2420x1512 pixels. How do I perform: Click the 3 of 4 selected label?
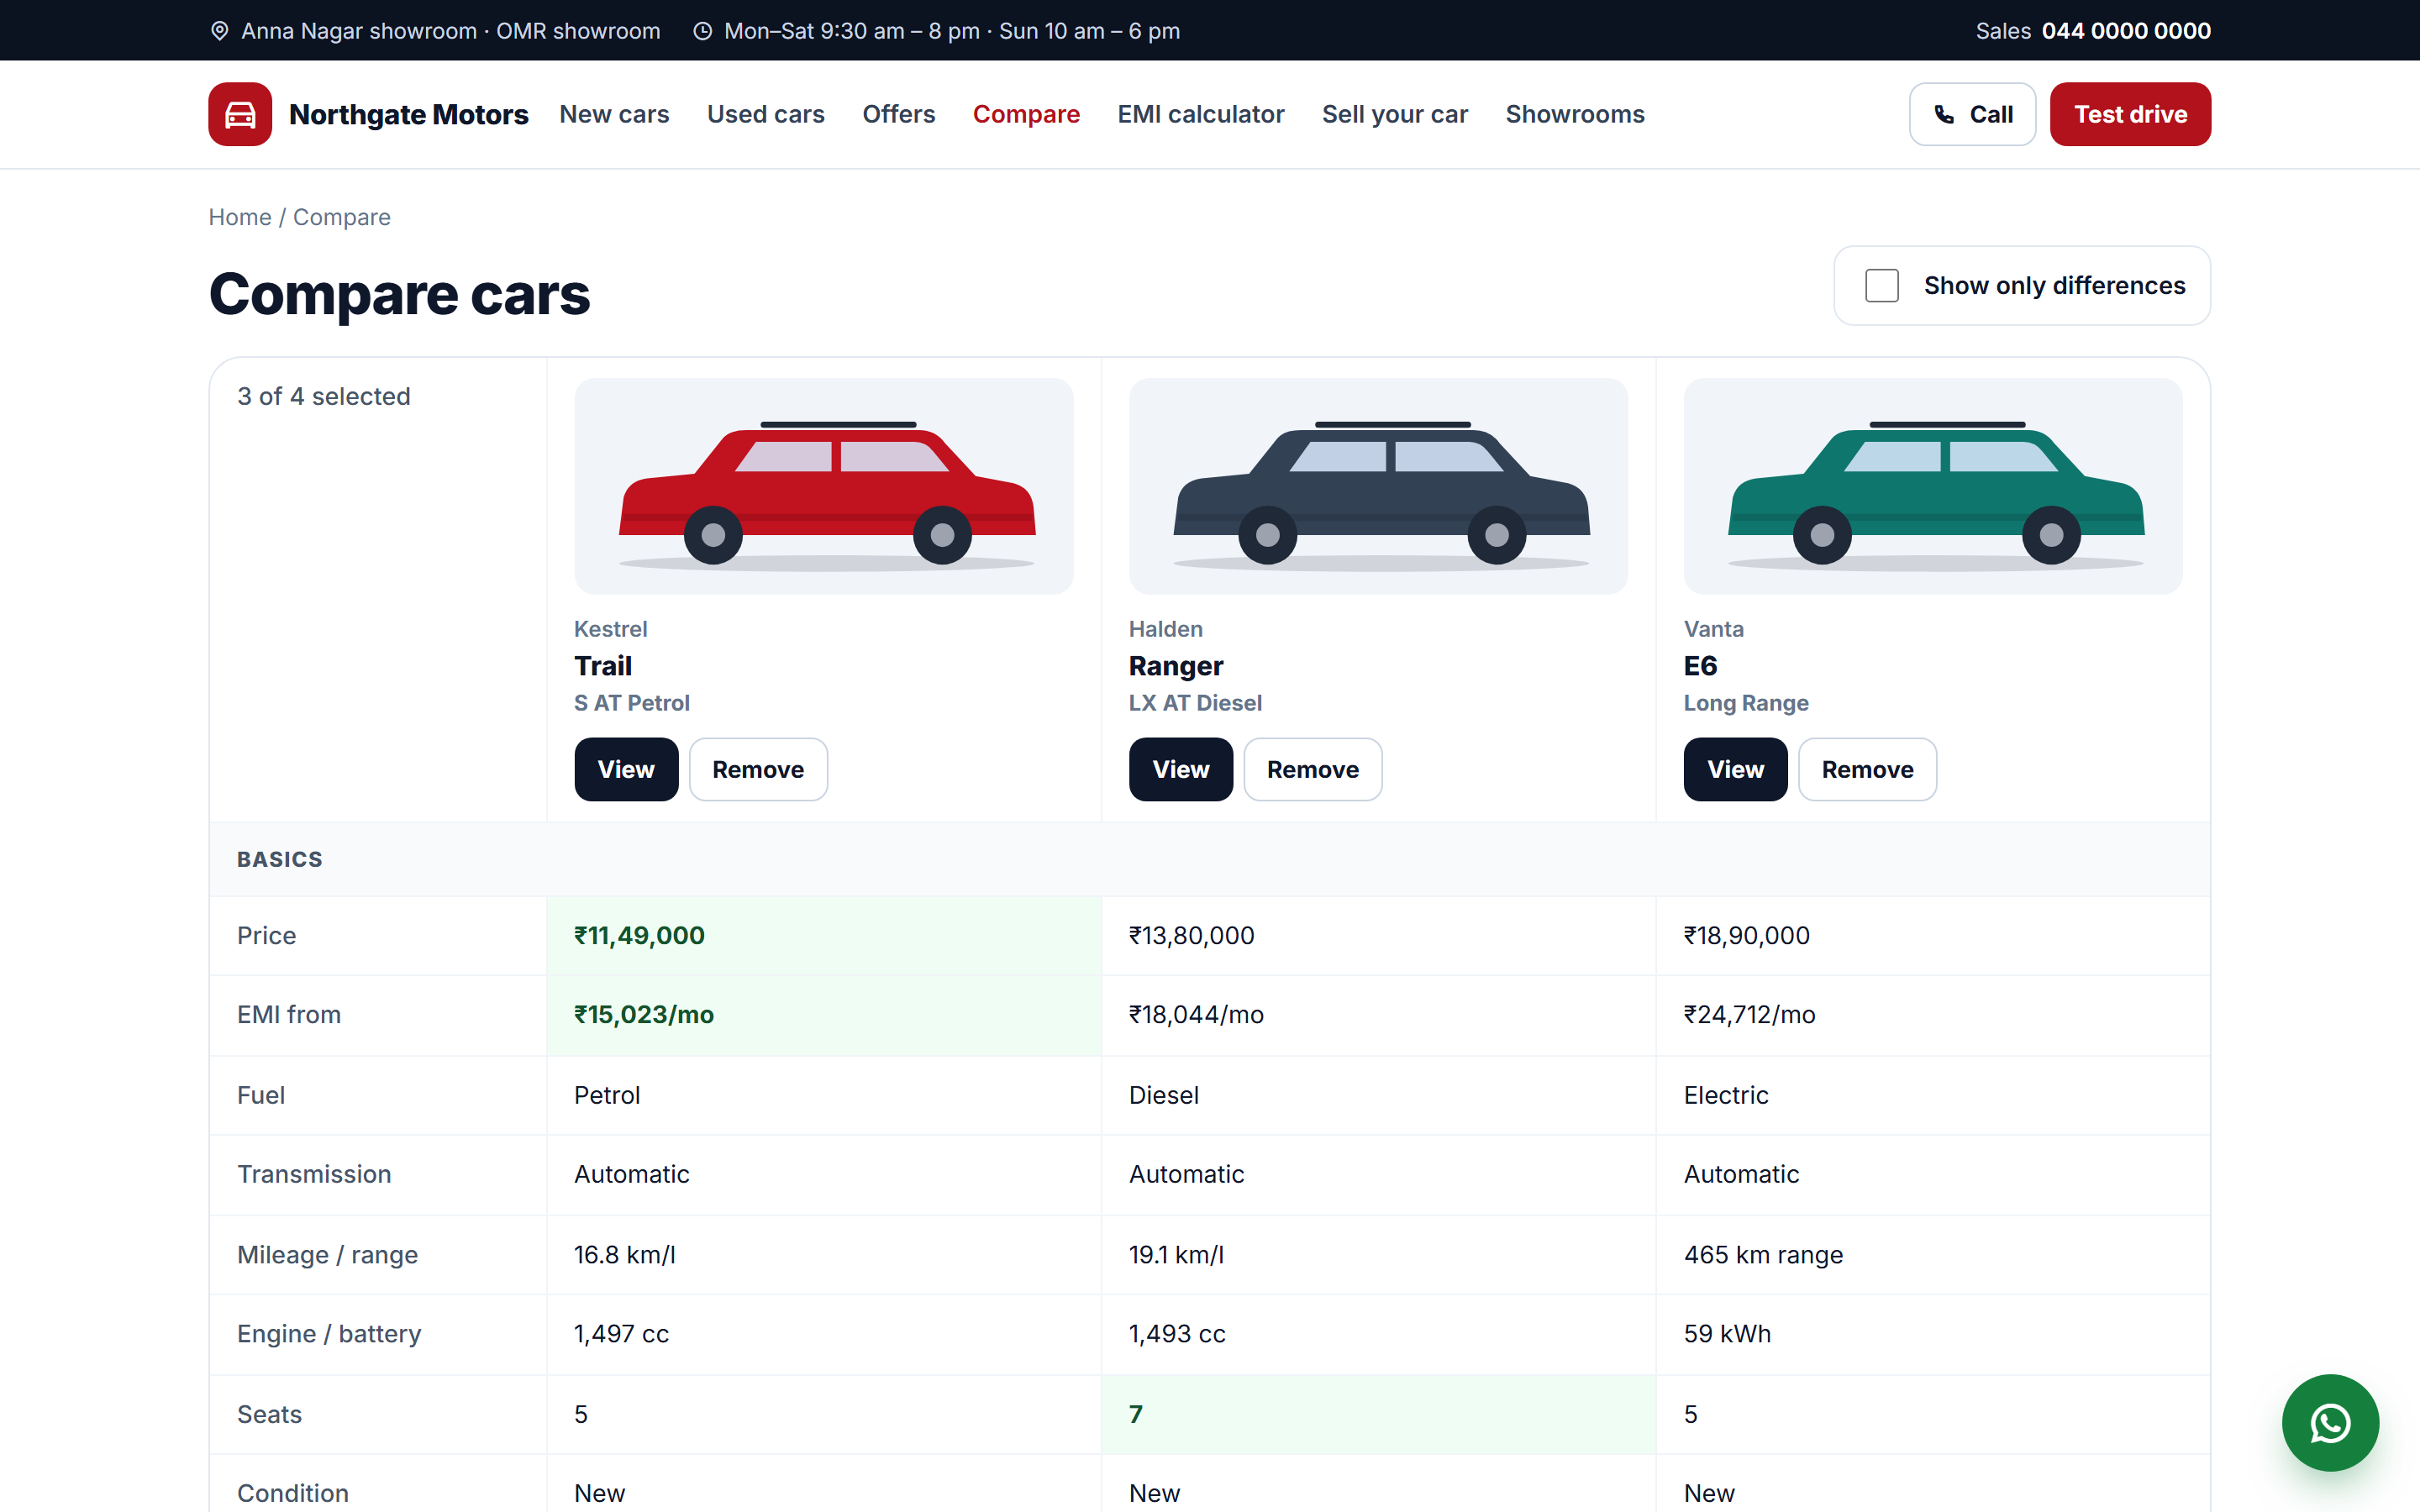tap(324, 396)
